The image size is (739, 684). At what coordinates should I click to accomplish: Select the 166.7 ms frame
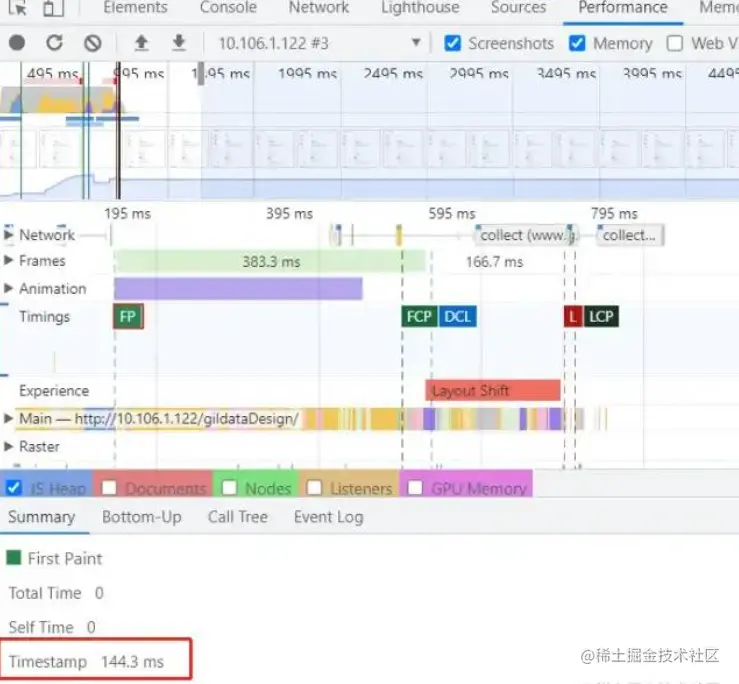coord(494,262)
